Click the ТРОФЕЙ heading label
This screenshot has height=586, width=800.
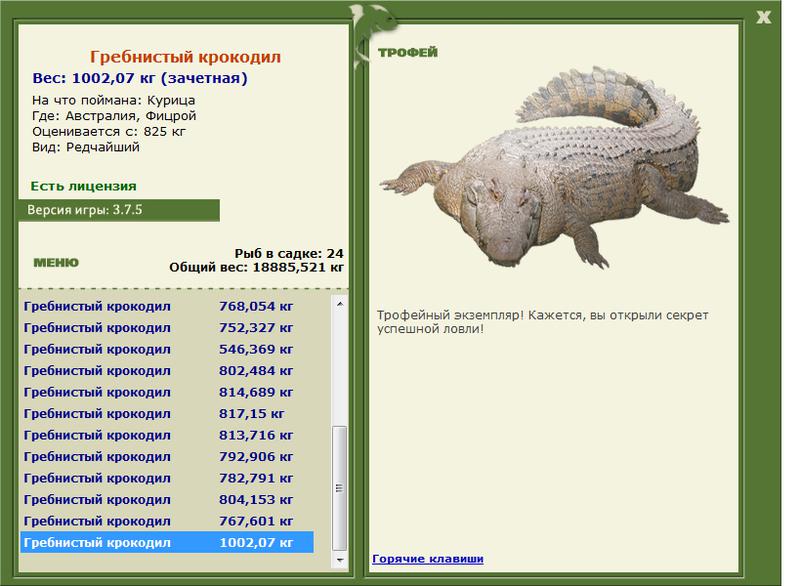pyautogui.click(x=408, y=53)
